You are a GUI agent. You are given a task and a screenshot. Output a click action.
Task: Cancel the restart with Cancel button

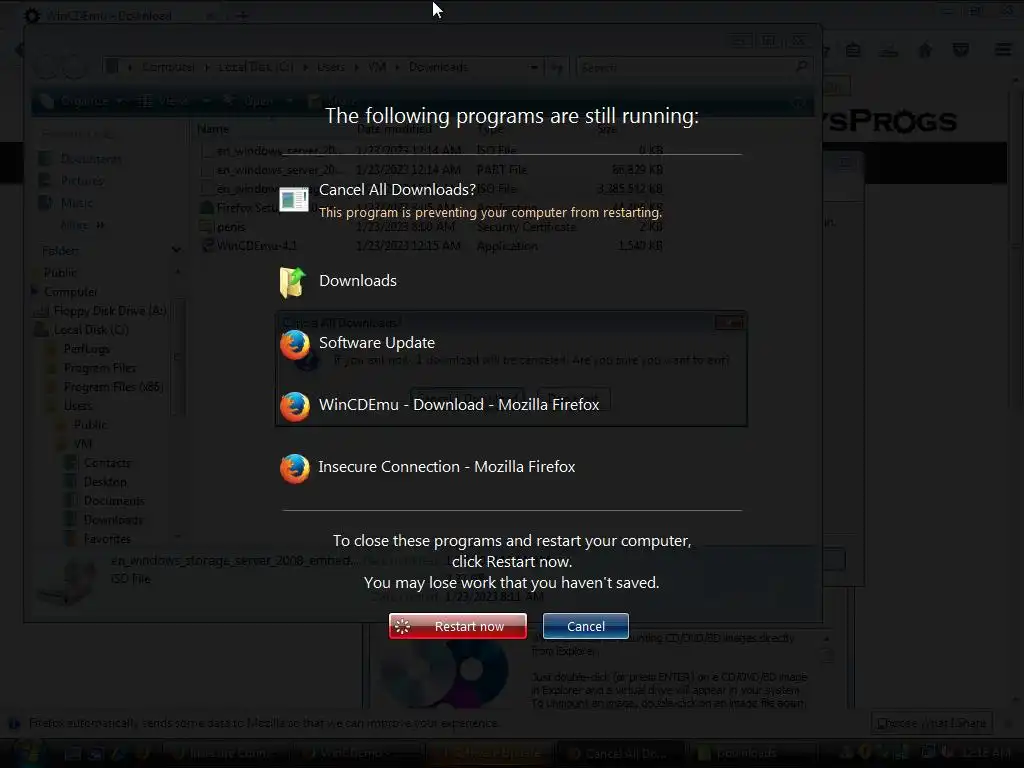pos(586,626)
